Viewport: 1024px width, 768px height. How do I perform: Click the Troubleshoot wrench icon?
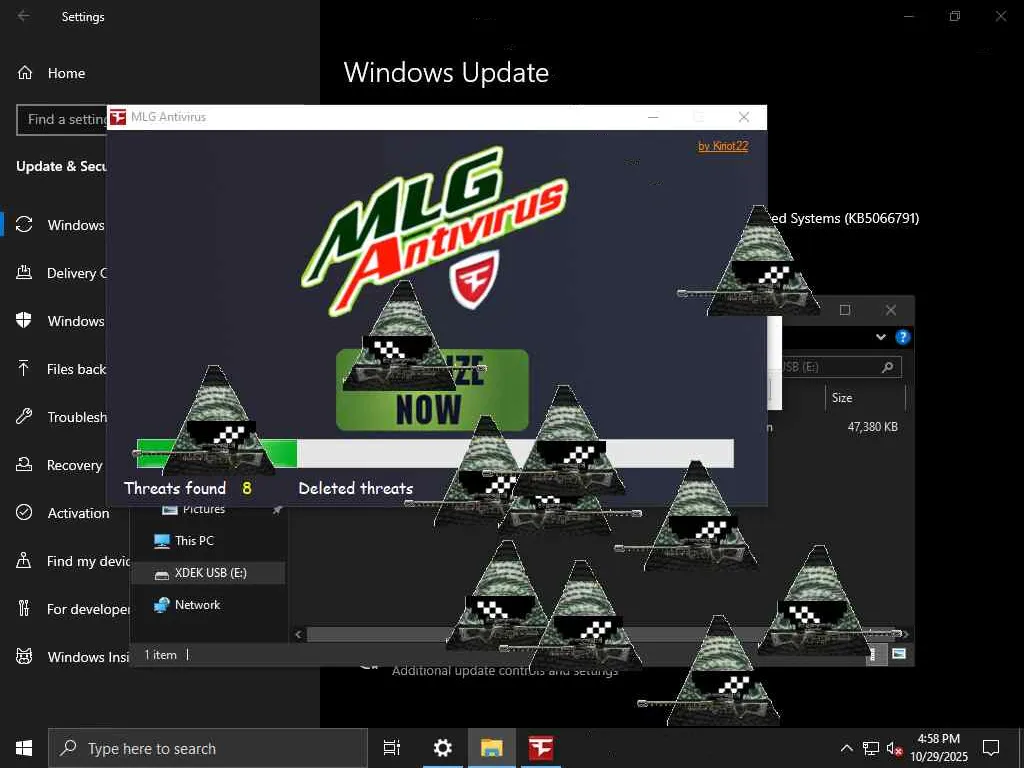[24, 416]
